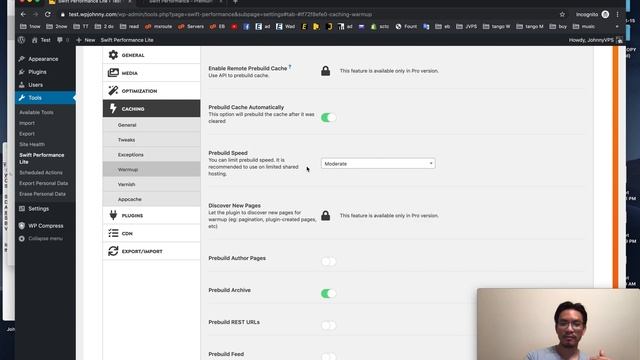
Task: Open the Media section icon
Action: coord(113,73)
